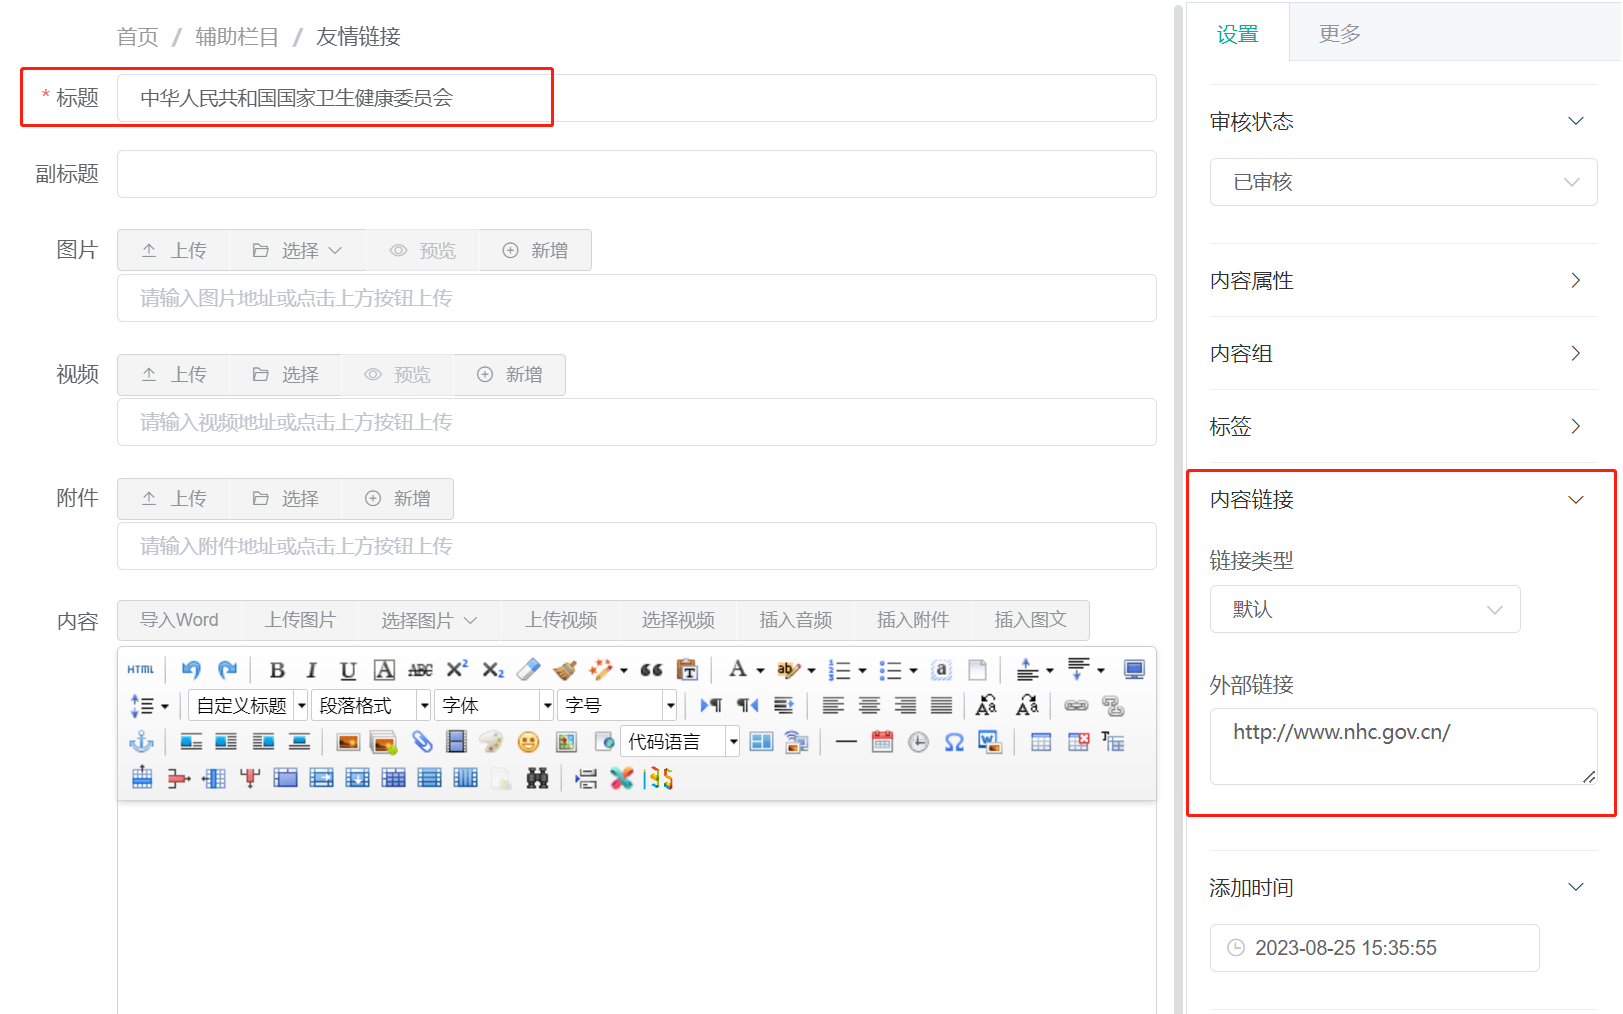The height and width of the screenshot is (1014, 1623).
Task: Insert a special character with the Omega icon
Action: pyautogui.click(x=954, y=741)
